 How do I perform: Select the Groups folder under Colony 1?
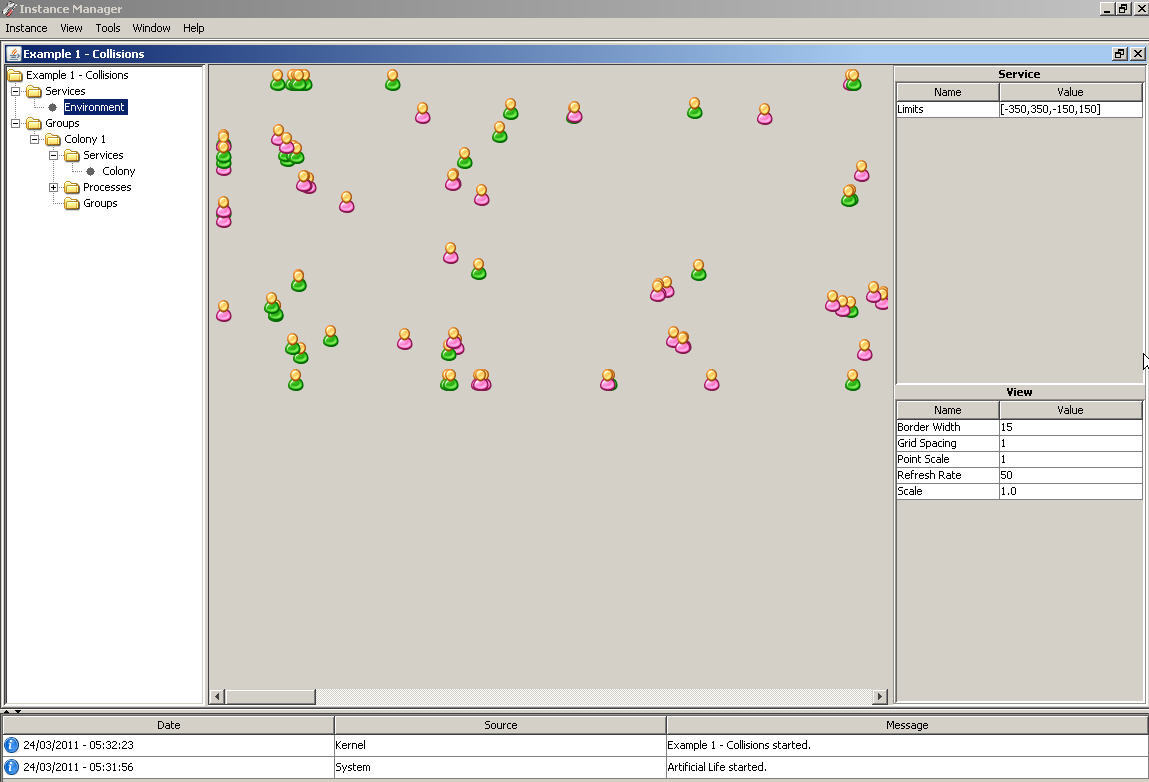coord(100,203)
